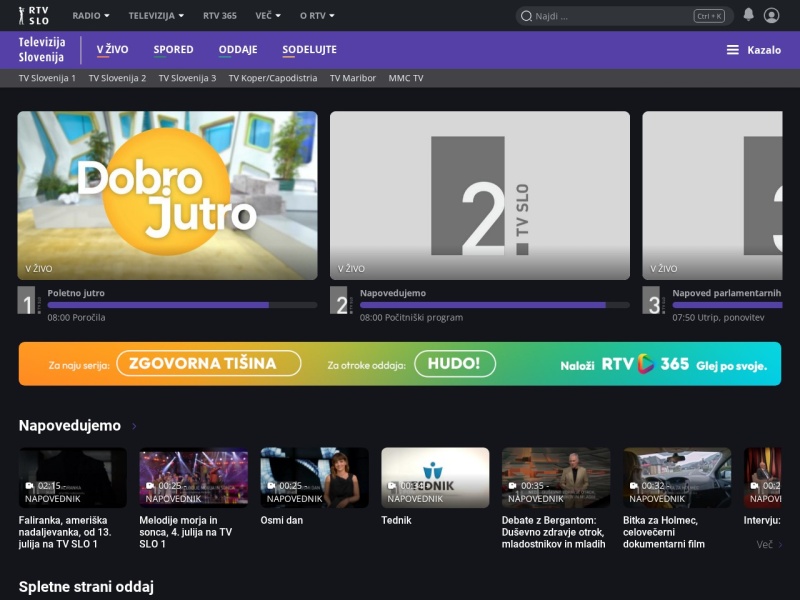Click the arrow next to Napovedujemo heading
Image resolution: width=800 pixels, height=600 pixels.
tap(134, 426)
